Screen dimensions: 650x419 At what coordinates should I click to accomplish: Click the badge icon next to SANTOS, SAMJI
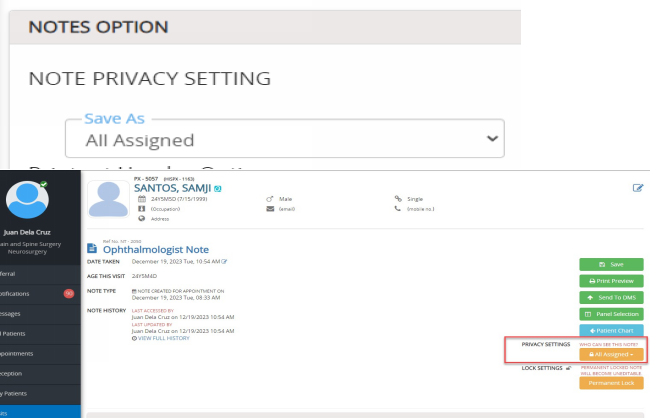pos(217,188)
